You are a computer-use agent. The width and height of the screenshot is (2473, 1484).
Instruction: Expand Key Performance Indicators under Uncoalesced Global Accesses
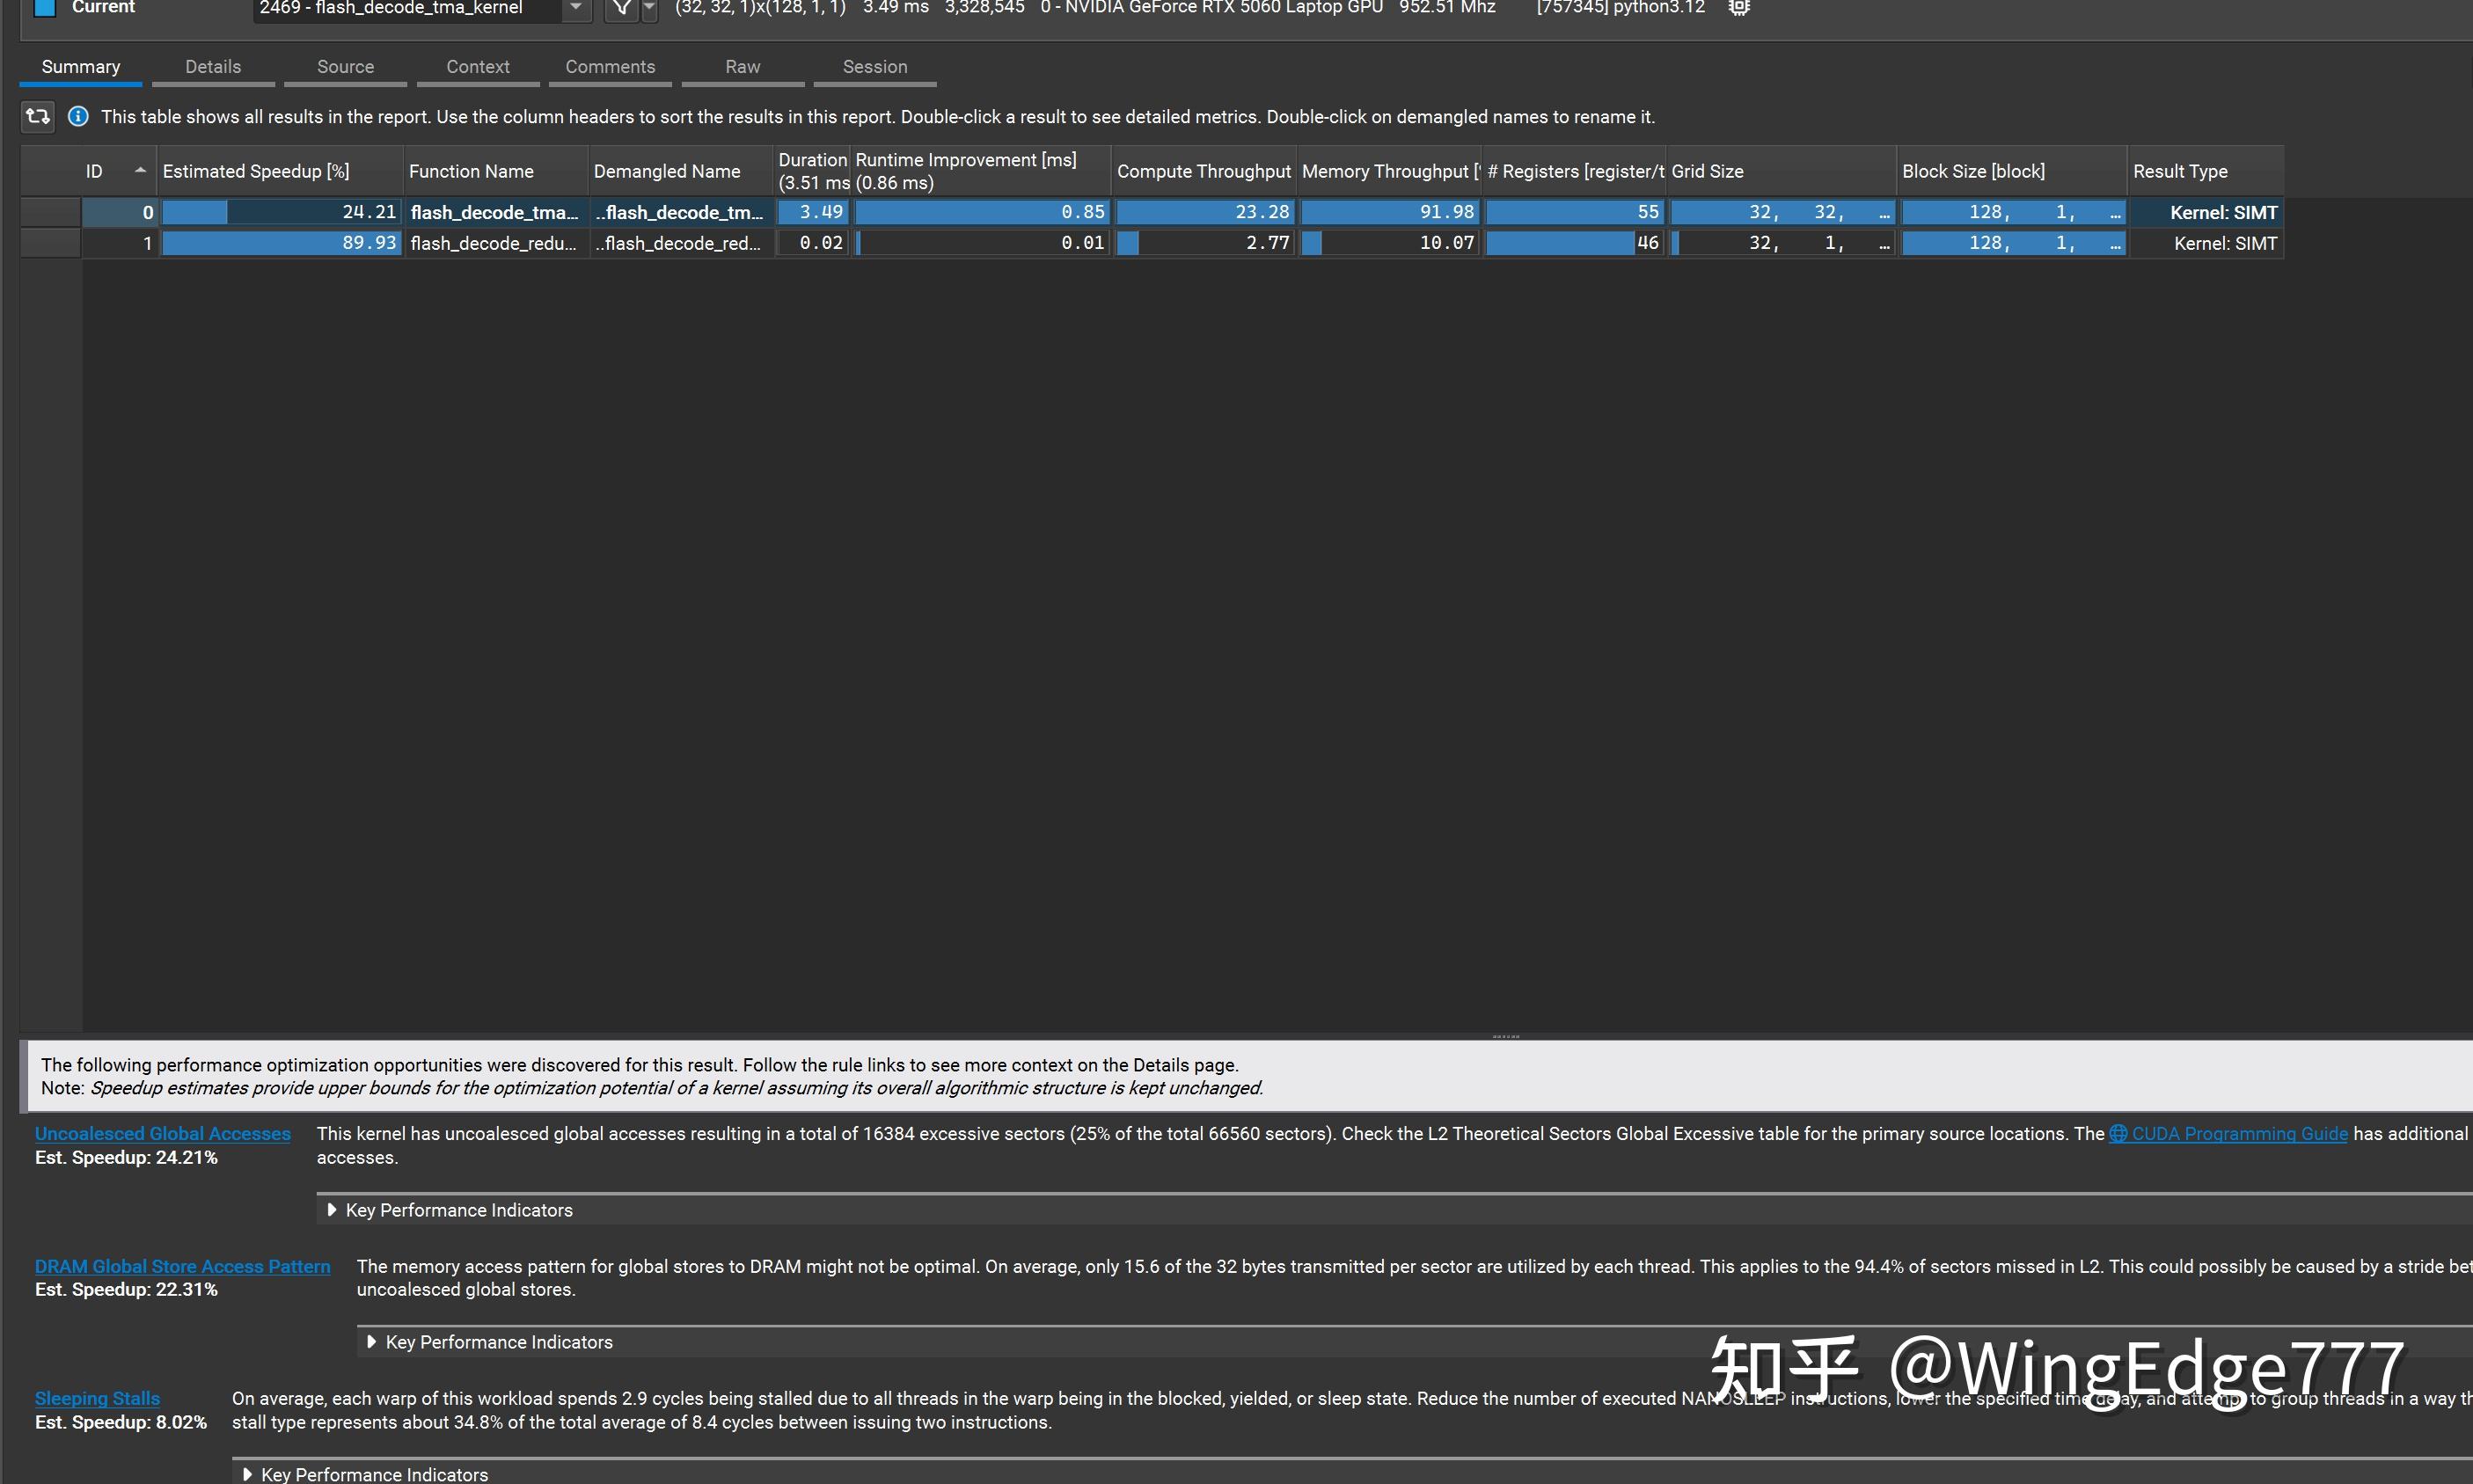click(332, 1210)
